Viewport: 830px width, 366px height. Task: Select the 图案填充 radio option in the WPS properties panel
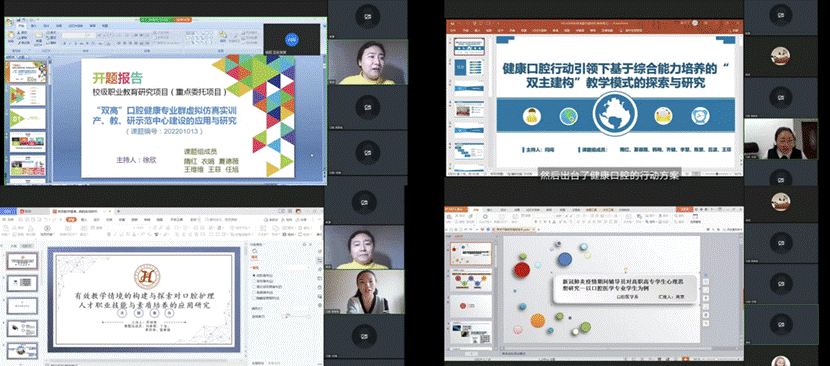pyautogui.click(x=263, y=292)
